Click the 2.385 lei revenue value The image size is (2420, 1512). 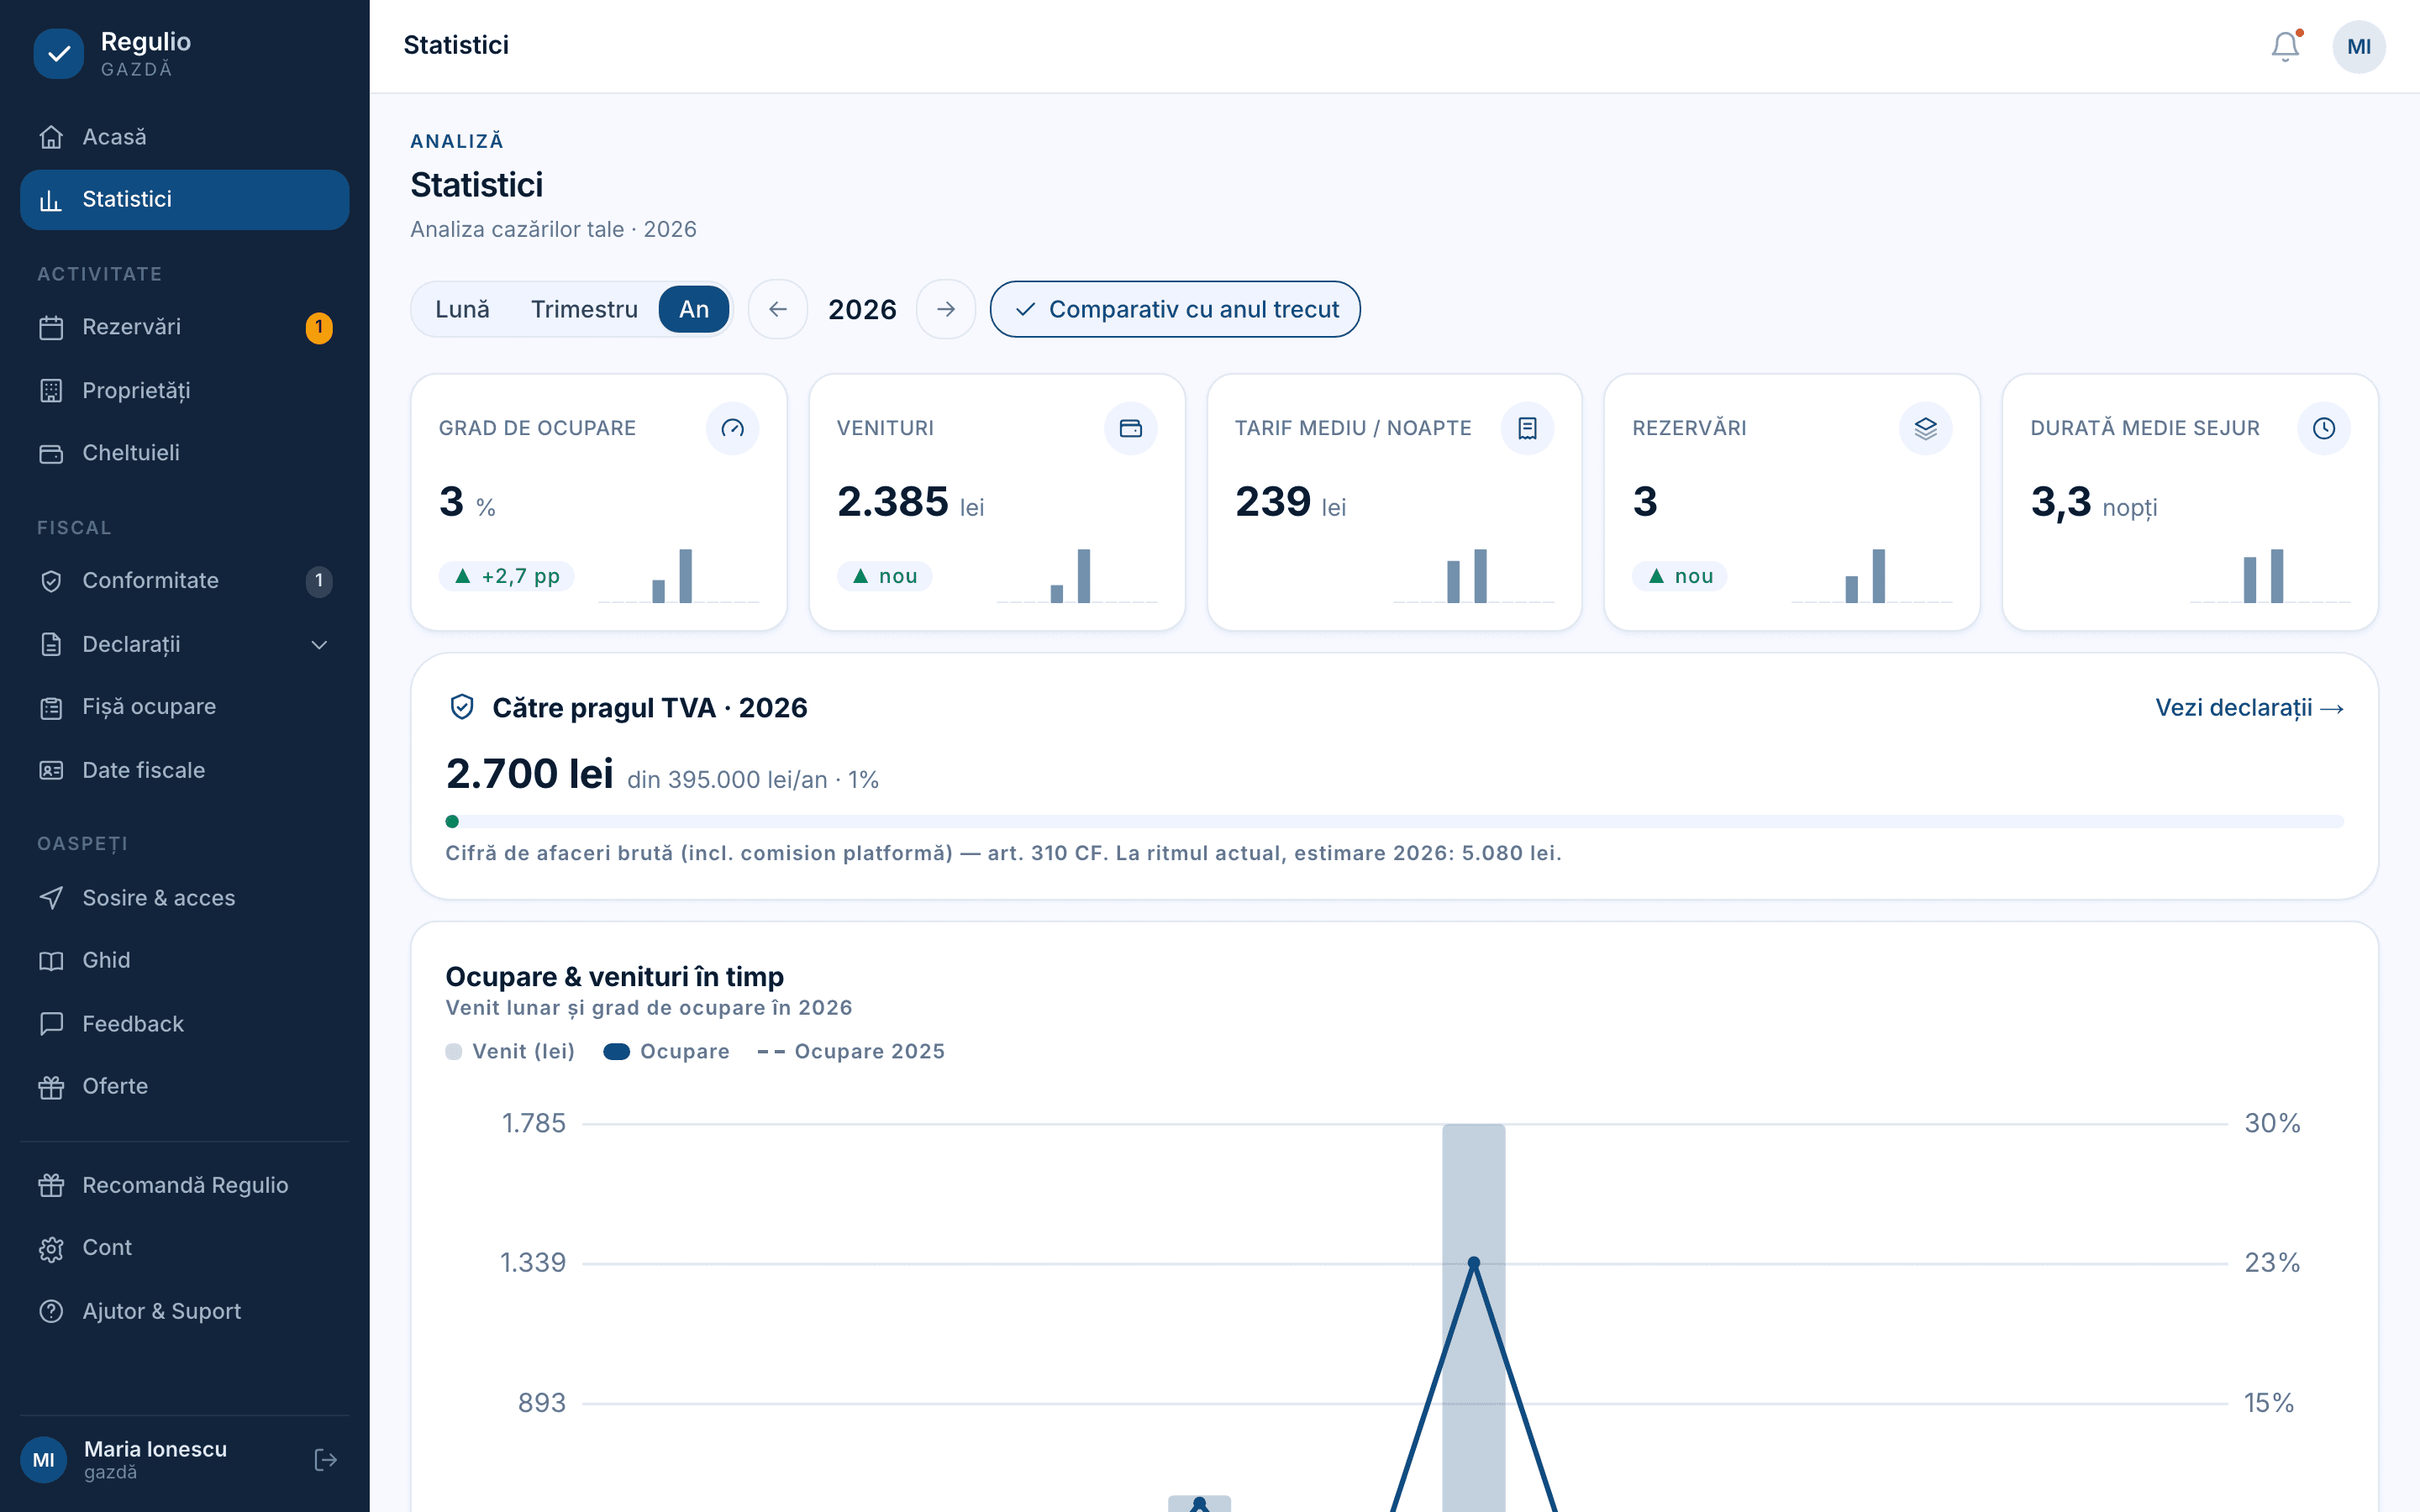pyautogui.click(x=910, y=502)
